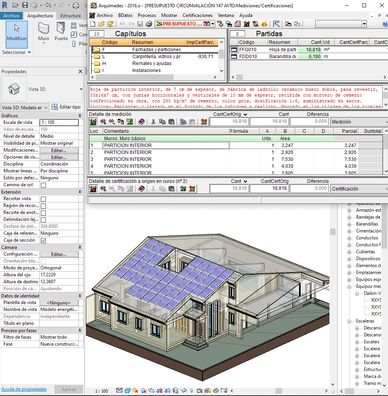Click first icon in Detalle de medición toolbar

(93, 122)
